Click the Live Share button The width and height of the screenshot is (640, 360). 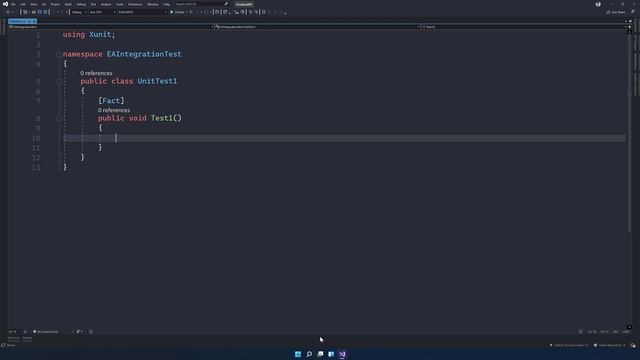point(616,12)
